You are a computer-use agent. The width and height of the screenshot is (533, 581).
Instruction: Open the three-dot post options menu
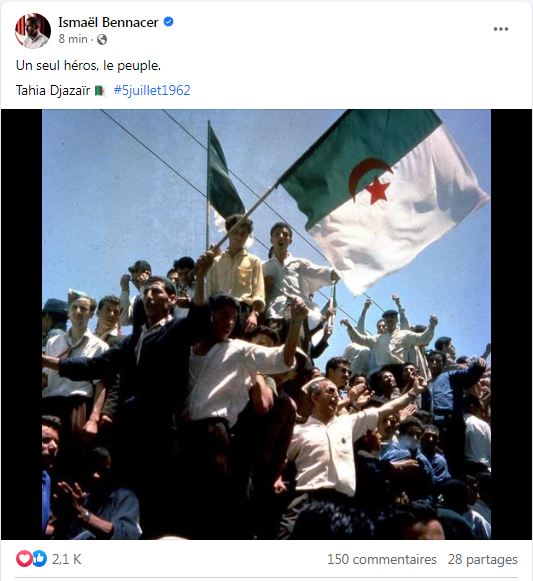500,29
